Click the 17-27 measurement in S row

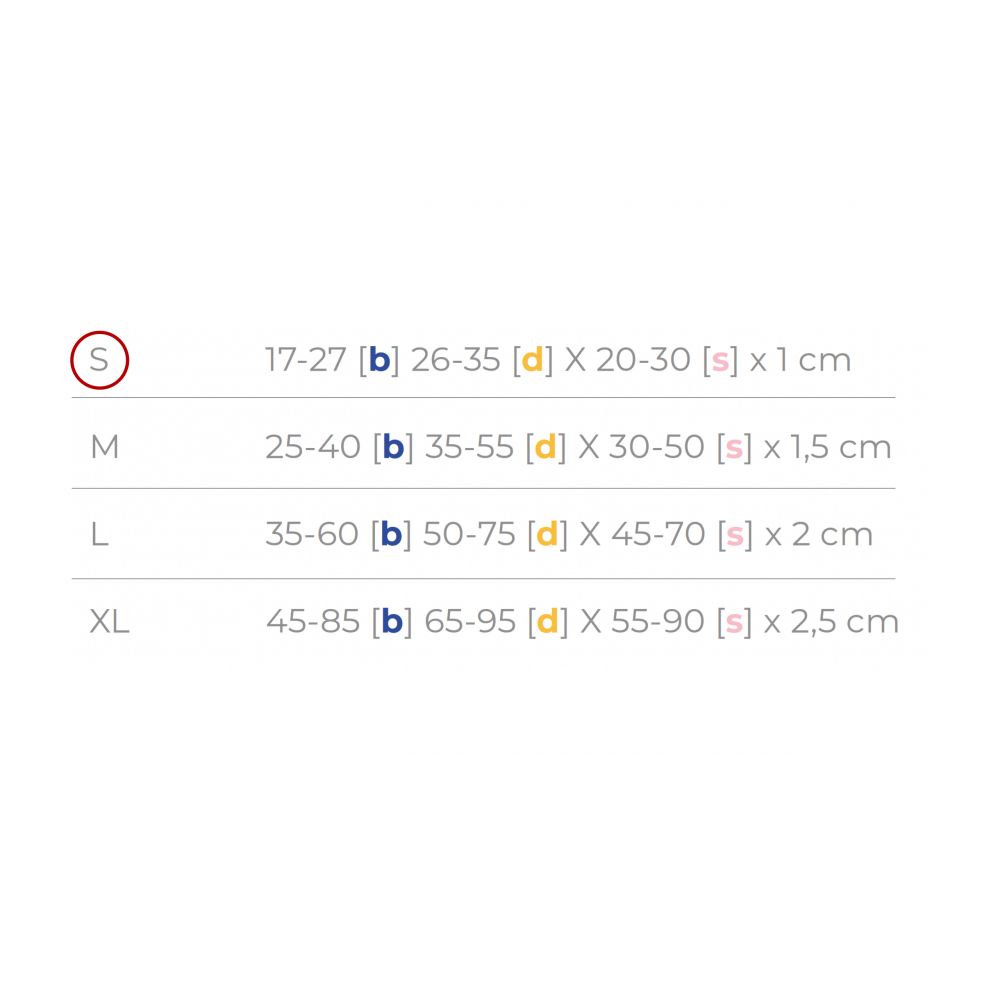[305, 360]
